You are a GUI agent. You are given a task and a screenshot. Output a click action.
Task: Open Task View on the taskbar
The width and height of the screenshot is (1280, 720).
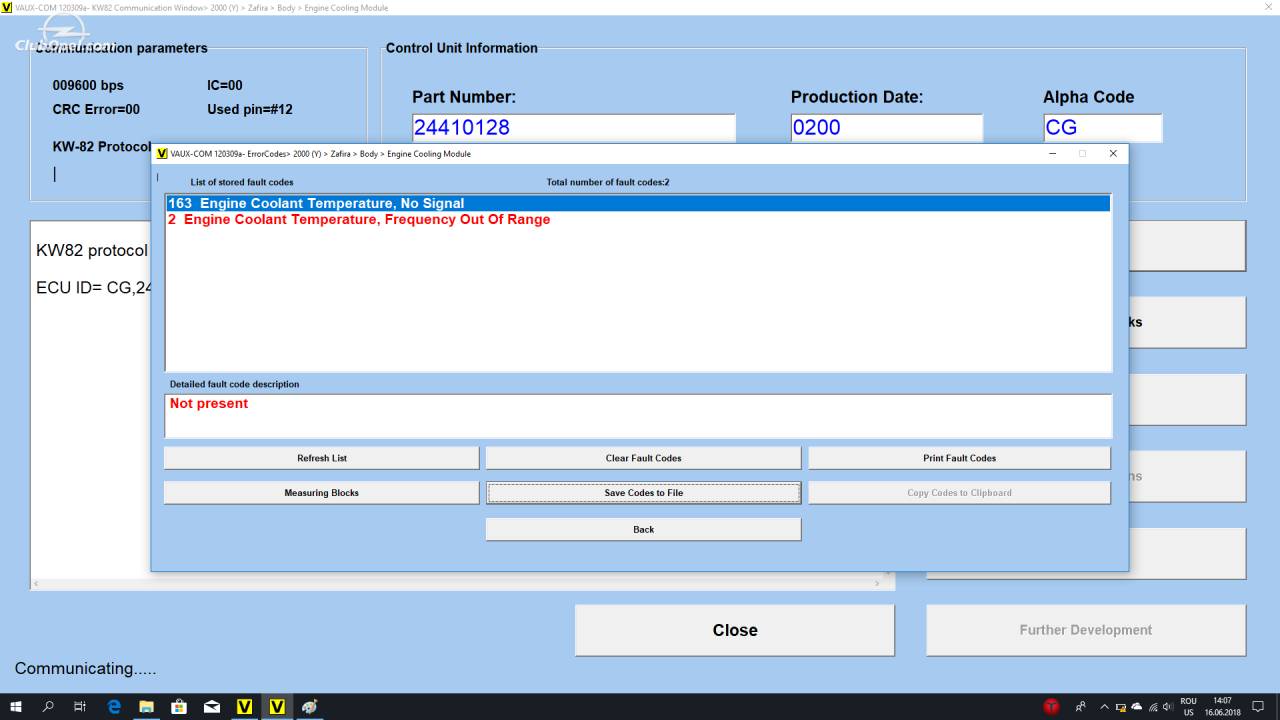click(x=80, y=707)
